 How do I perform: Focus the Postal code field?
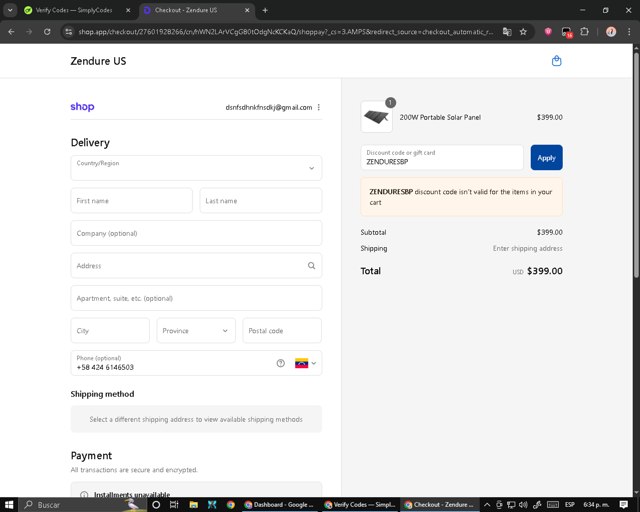(x=282, y=331)
